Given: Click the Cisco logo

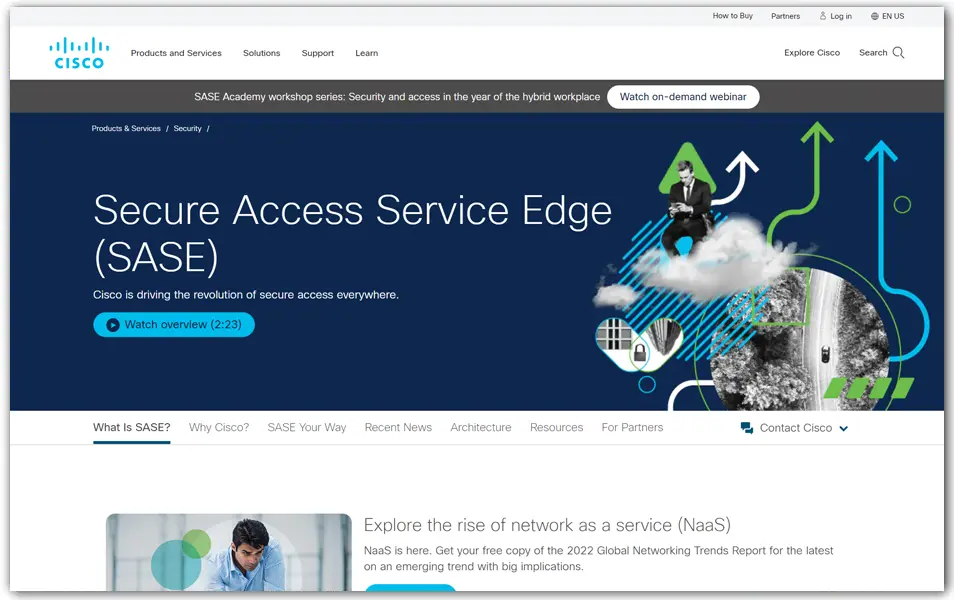Looking at the screenshot, I should [x=79, y=53].
